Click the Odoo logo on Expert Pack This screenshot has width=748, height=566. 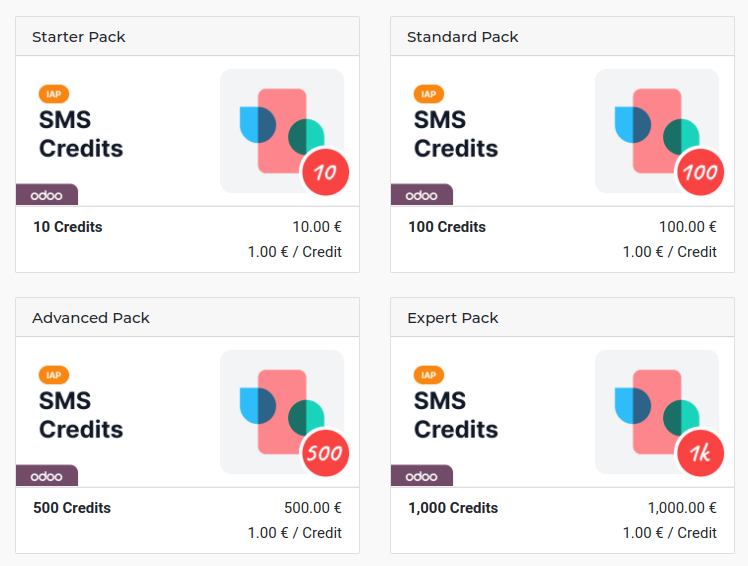[x=422, y=476]
